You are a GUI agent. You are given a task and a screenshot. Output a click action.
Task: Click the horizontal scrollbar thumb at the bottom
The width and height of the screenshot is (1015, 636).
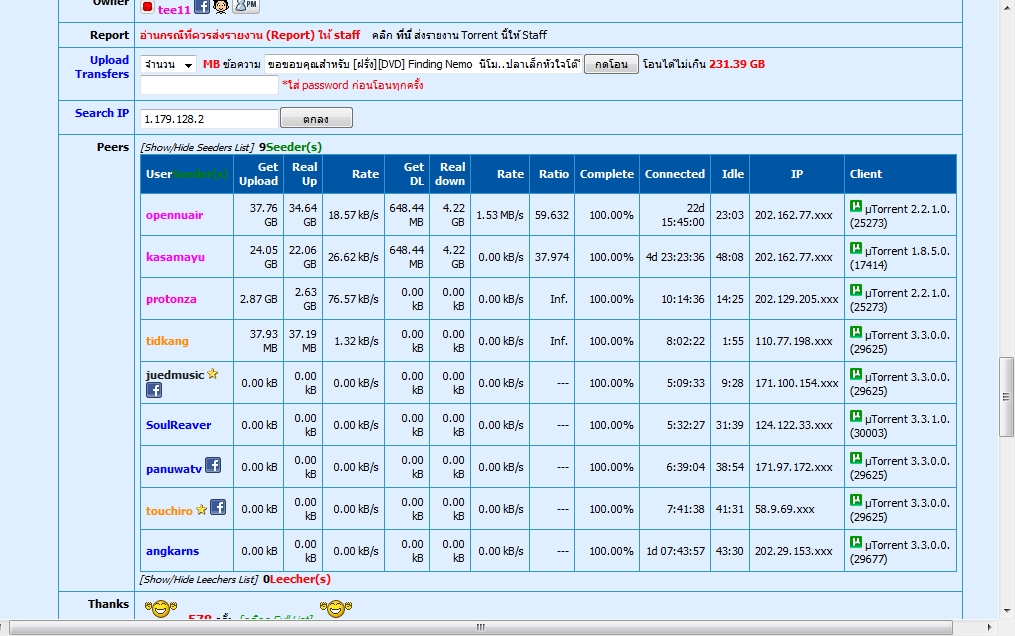tap(480, 627)
